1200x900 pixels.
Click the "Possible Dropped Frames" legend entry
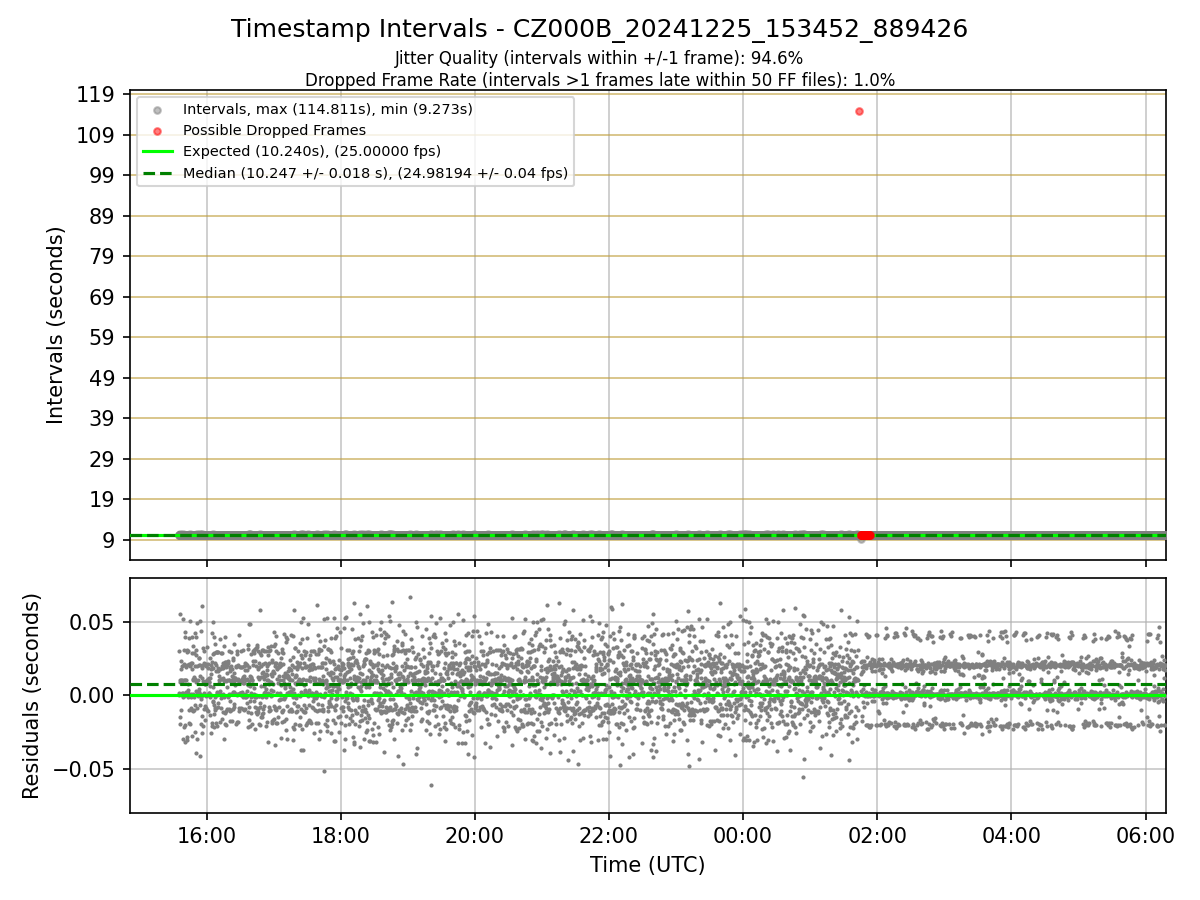(x=274, y=130)
